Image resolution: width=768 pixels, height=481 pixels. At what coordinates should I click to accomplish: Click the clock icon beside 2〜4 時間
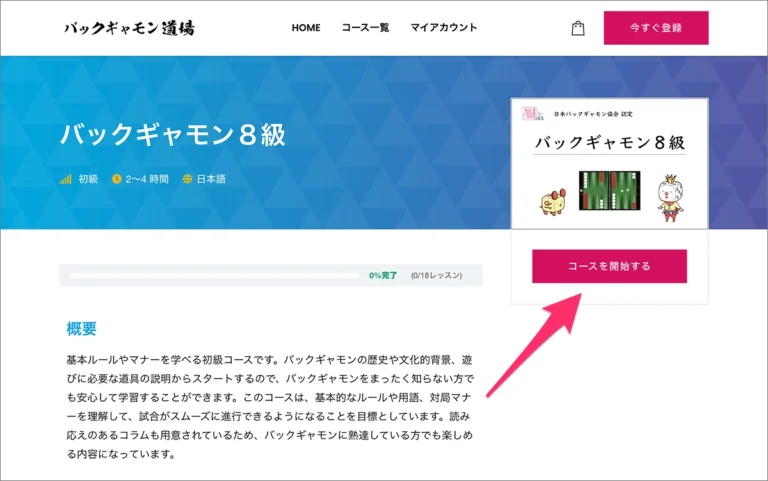point(117,179)
